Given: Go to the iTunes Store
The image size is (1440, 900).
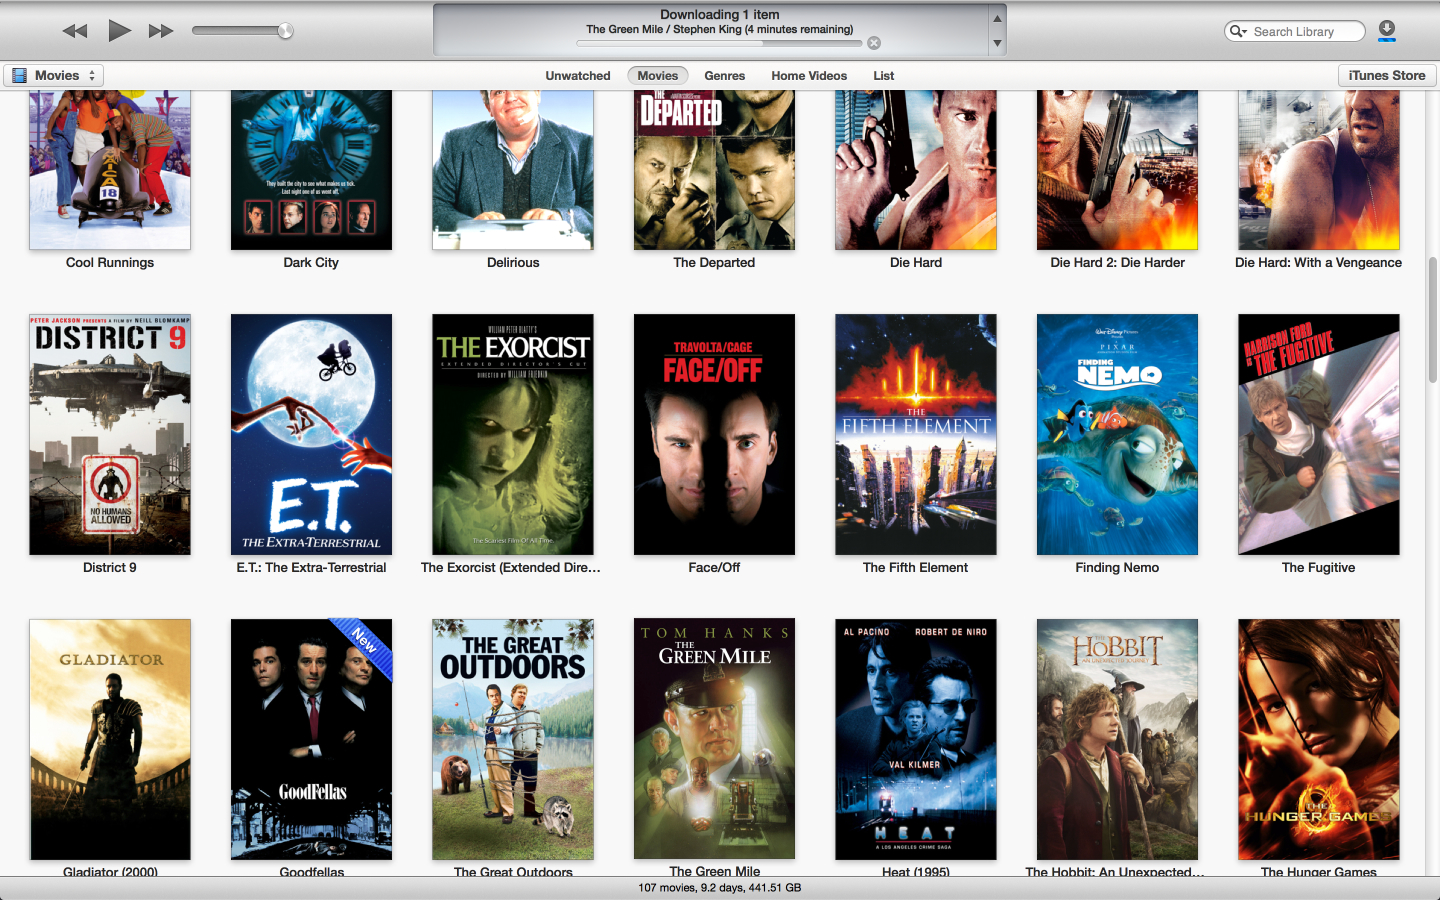Looking at the screenshot, I should pos(1387,75).
